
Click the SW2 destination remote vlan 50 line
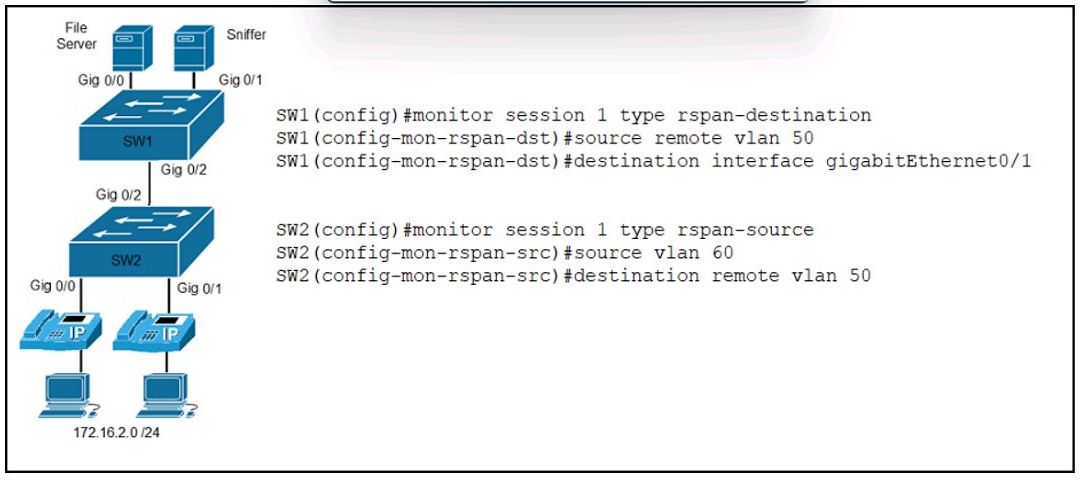tap(574, 275)
